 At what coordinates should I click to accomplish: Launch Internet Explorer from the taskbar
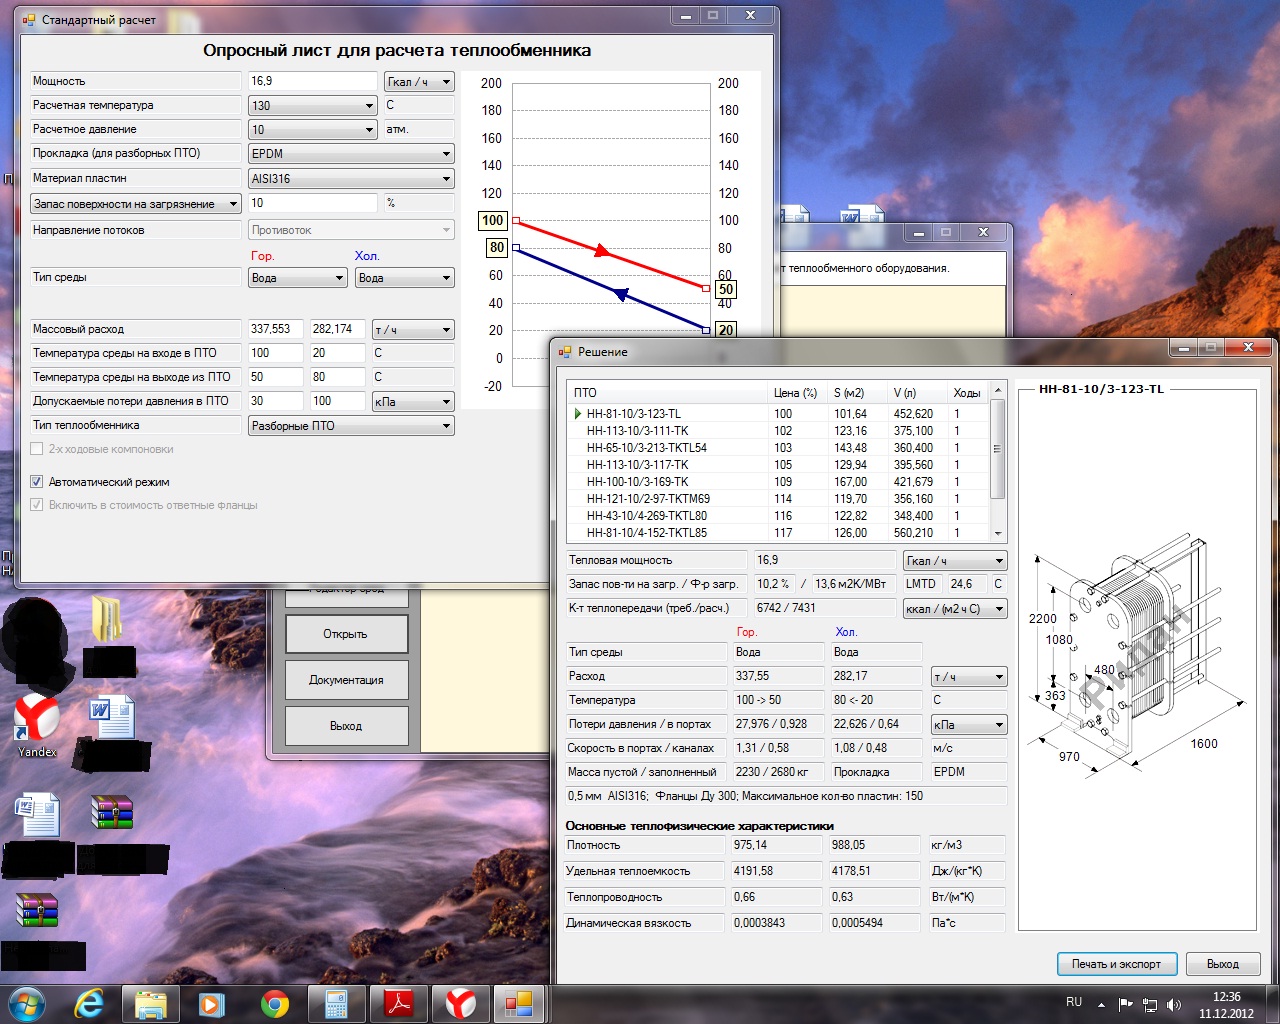click(x=90, y=1004)
